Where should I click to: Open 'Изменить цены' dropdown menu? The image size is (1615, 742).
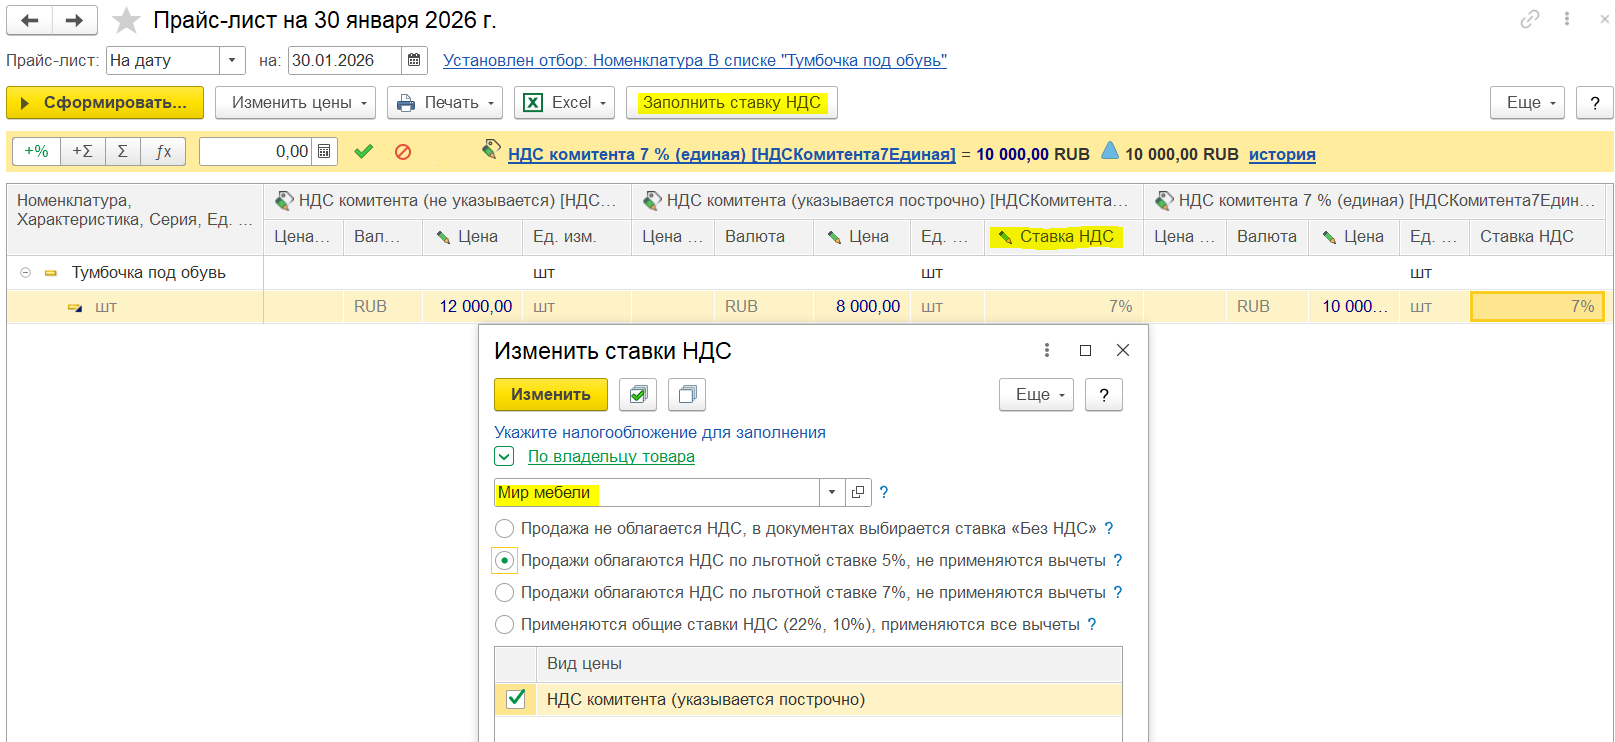pos(295,103)
